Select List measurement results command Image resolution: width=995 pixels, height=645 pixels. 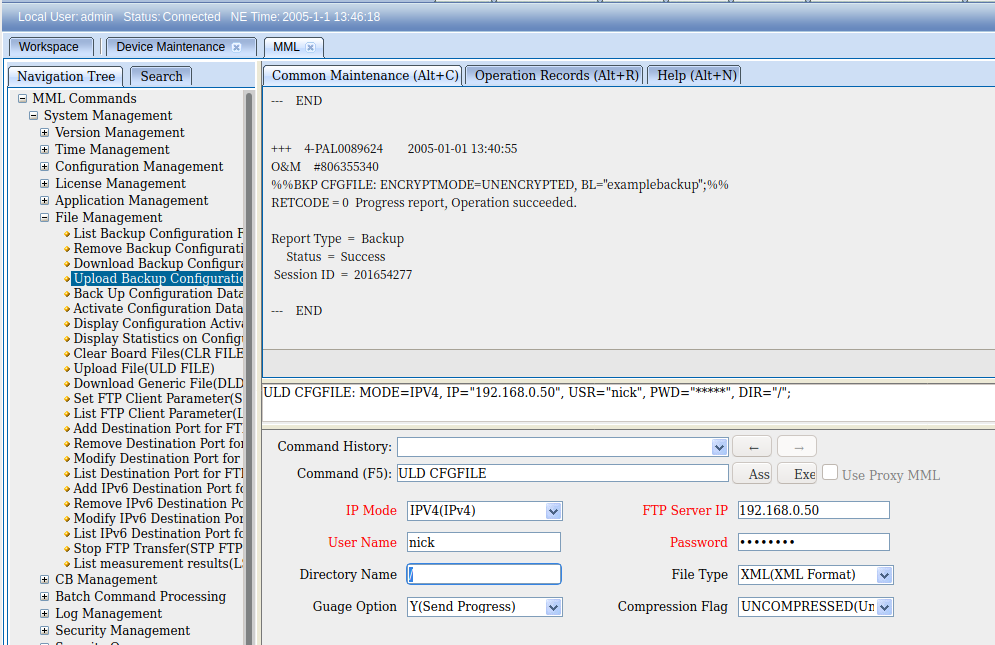pyautogui.click(x=158, y=564)
